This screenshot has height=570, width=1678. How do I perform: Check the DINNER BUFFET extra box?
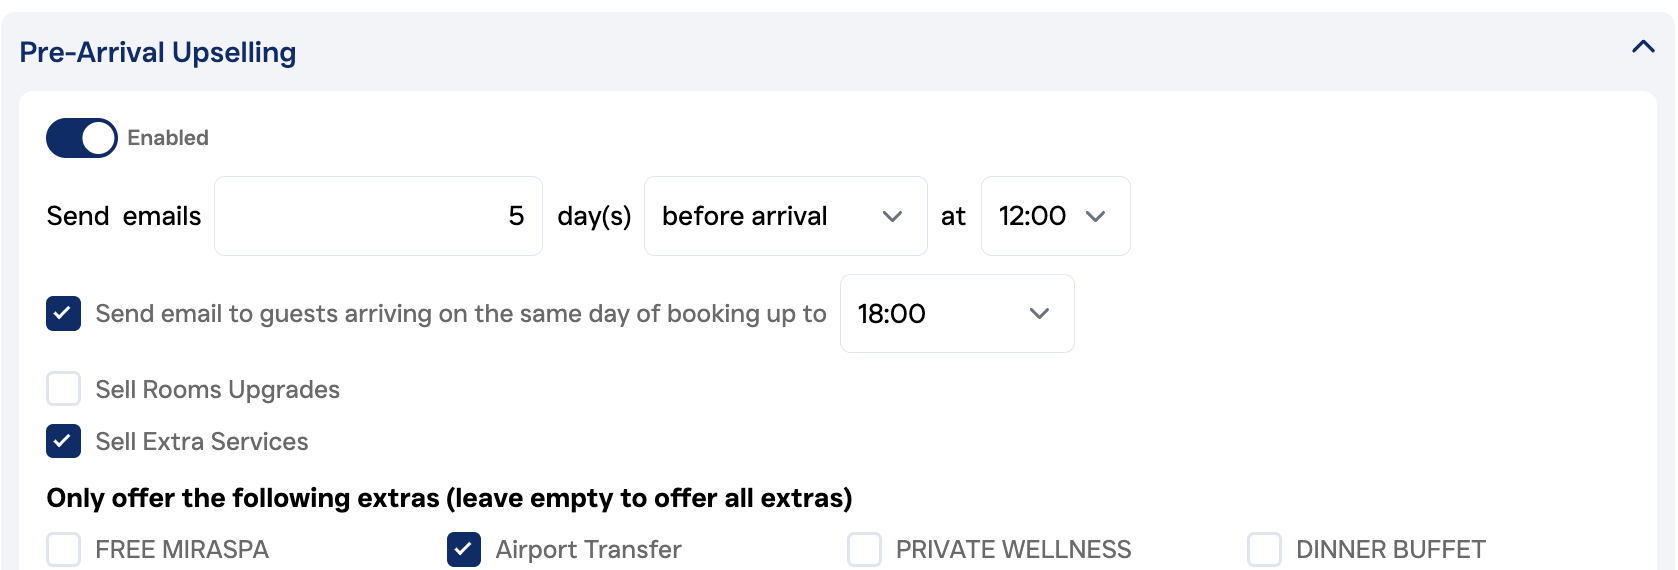tap(1264, 549)
